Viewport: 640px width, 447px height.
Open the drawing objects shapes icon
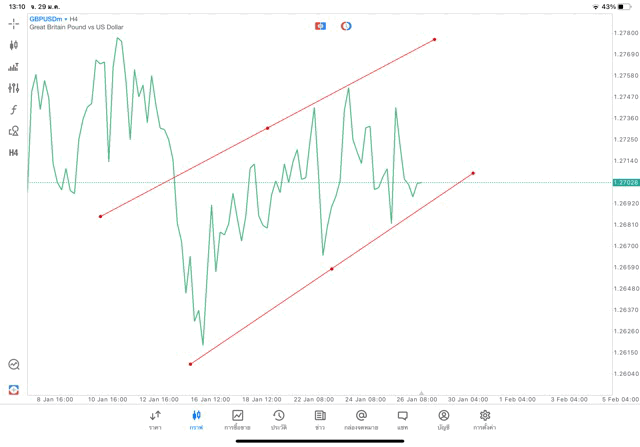pos(14,130)
